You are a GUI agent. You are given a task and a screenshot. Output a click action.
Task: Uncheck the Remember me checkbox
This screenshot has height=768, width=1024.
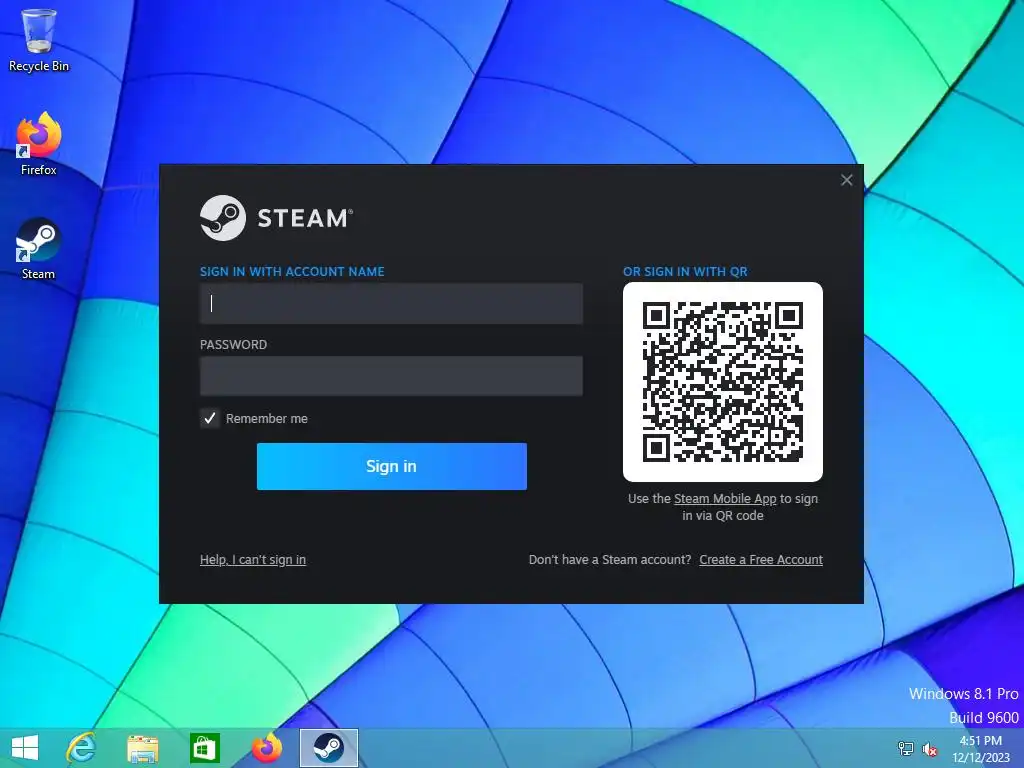[x=210, y=418]
